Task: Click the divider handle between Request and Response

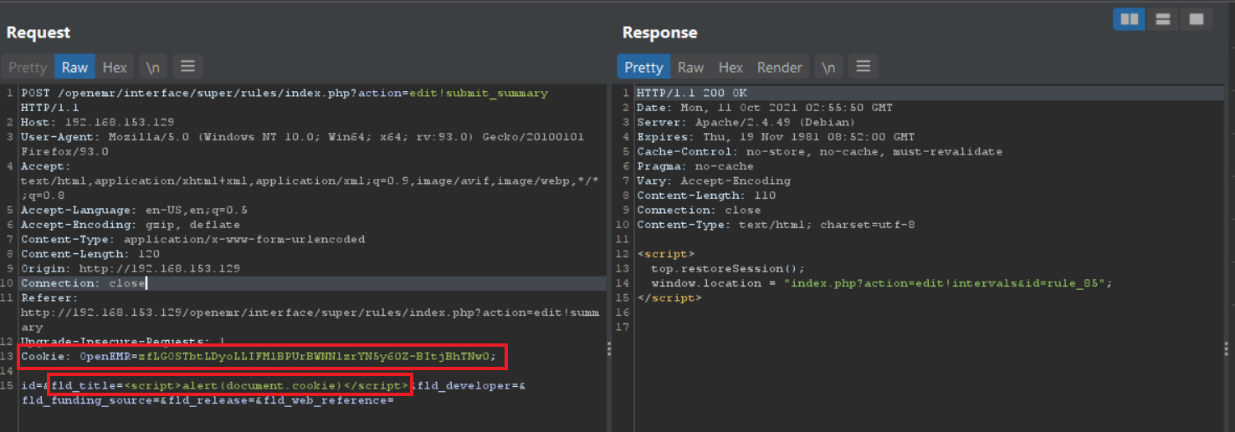Action: [x=610, y=349]
